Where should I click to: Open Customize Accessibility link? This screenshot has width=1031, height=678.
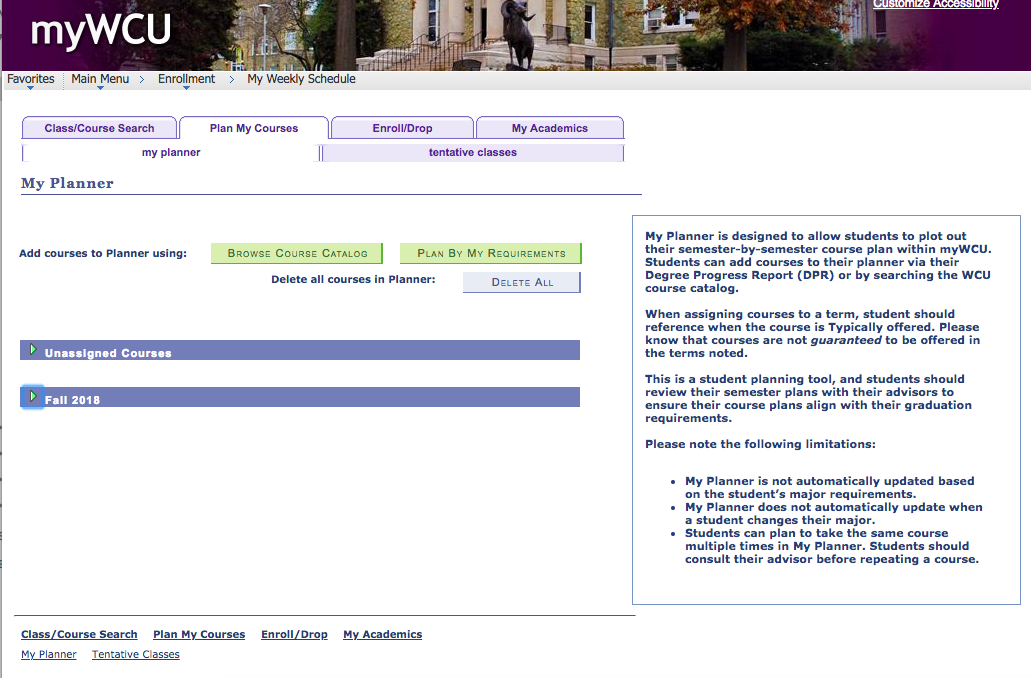(x=936, y=5)
